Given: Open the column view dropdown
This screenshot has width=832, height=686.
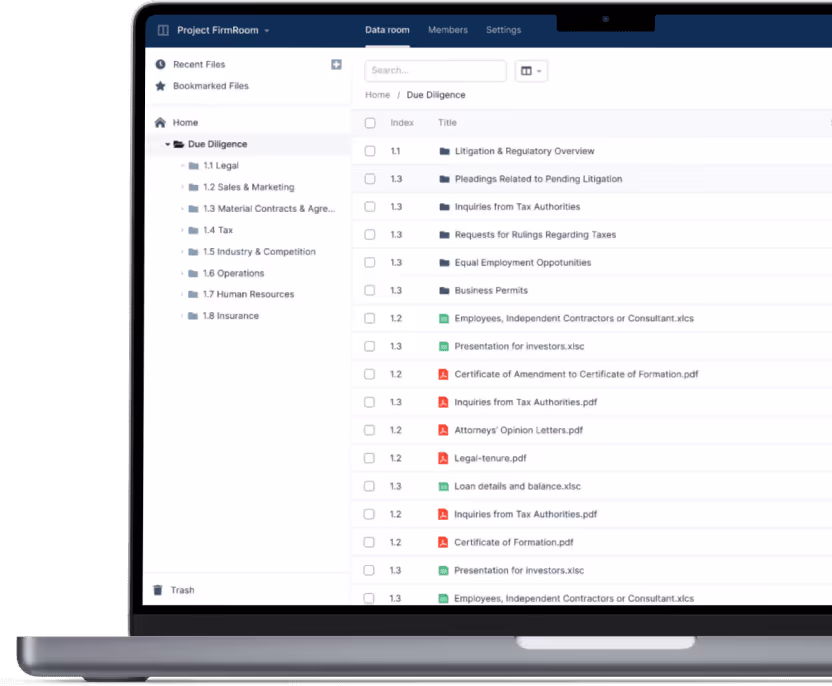Looking at the screenshot, I should (531, 71).
